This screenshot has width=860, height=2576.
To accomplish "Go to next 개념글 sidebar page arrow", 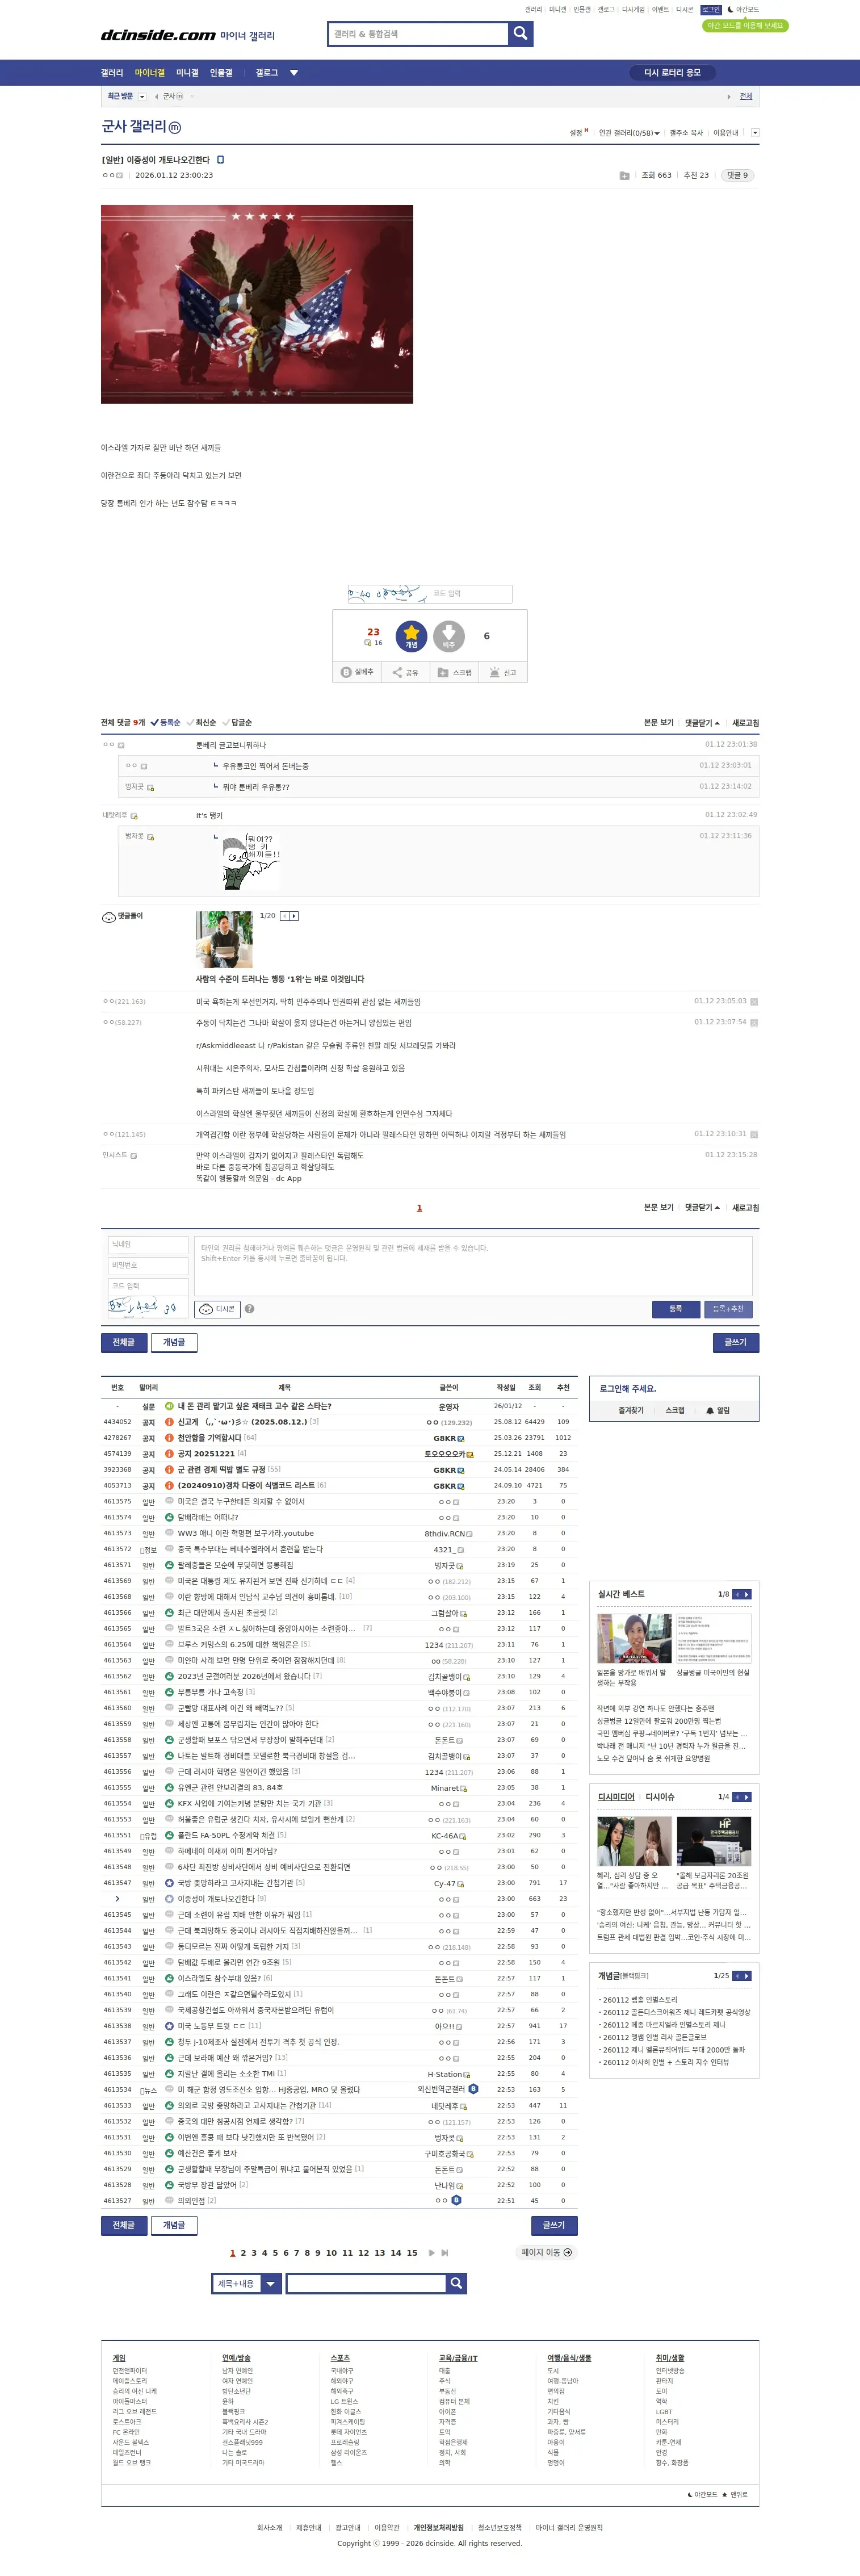I will click(x=747, y=1976).
